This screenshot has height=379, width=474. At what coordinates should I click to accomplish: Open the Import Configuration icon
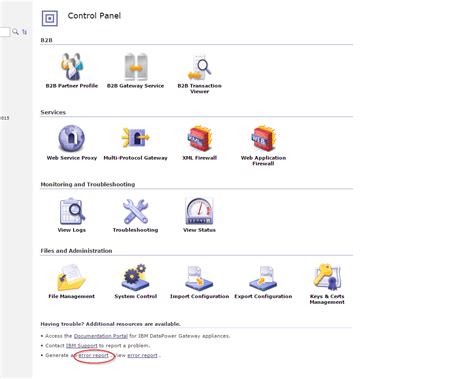pyautogui.click(x=199, y=278)
